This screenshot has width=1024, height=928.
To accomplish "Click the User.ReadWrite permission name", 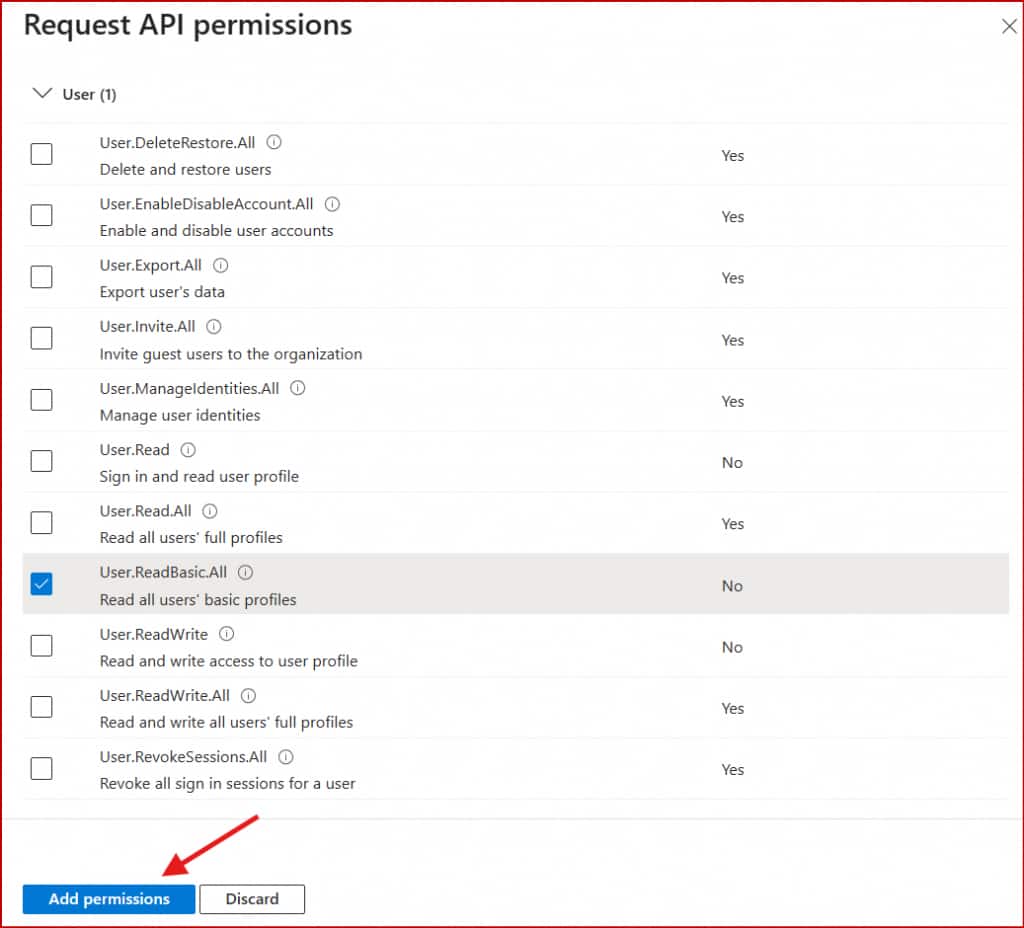I will coord(154,634).
